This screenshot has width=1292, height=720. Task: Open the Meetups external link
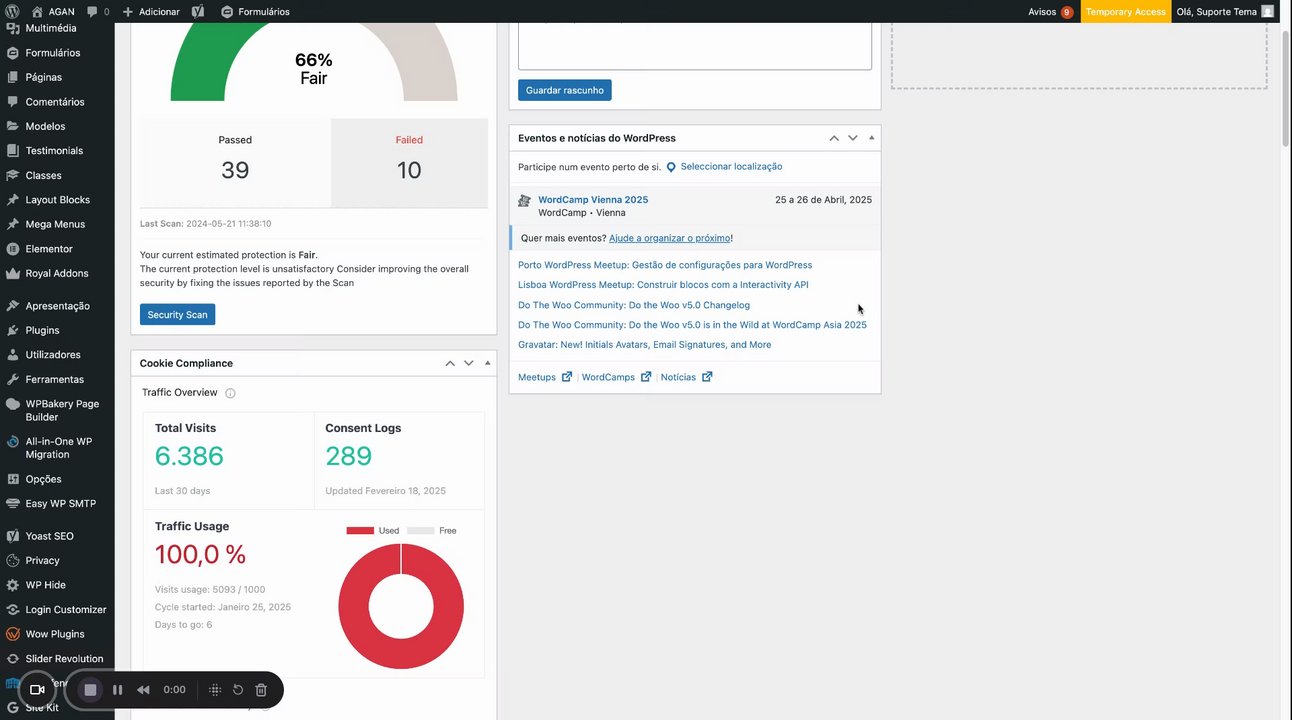point(545,377)
